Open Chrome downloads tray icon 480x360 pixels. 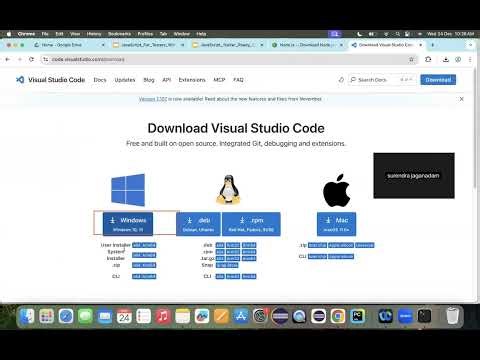446,59
